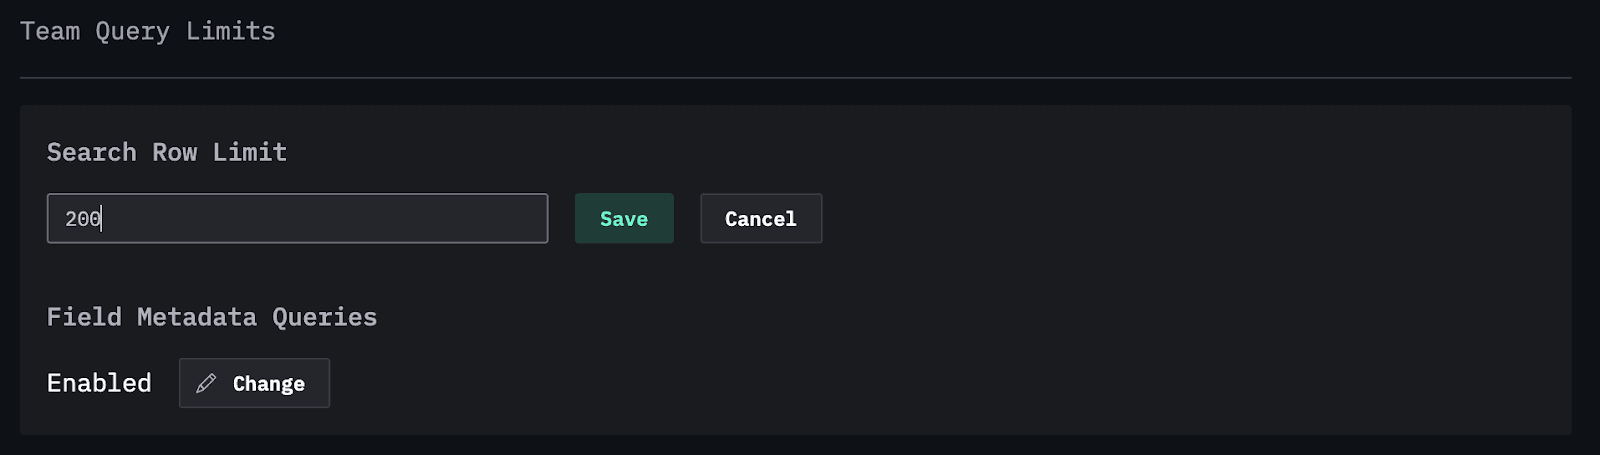Click the Team Query Limits heading
Screen dimensions: 1600x455
[148, 32]
